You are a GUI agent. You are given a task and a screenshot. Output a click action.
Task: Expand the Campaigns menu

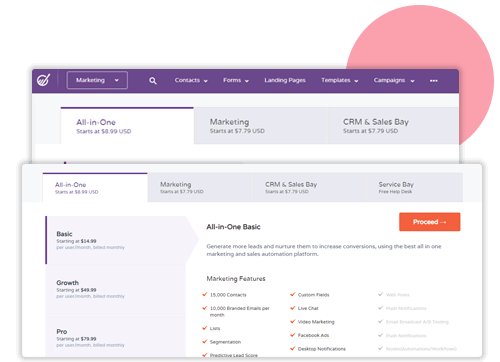394,80
